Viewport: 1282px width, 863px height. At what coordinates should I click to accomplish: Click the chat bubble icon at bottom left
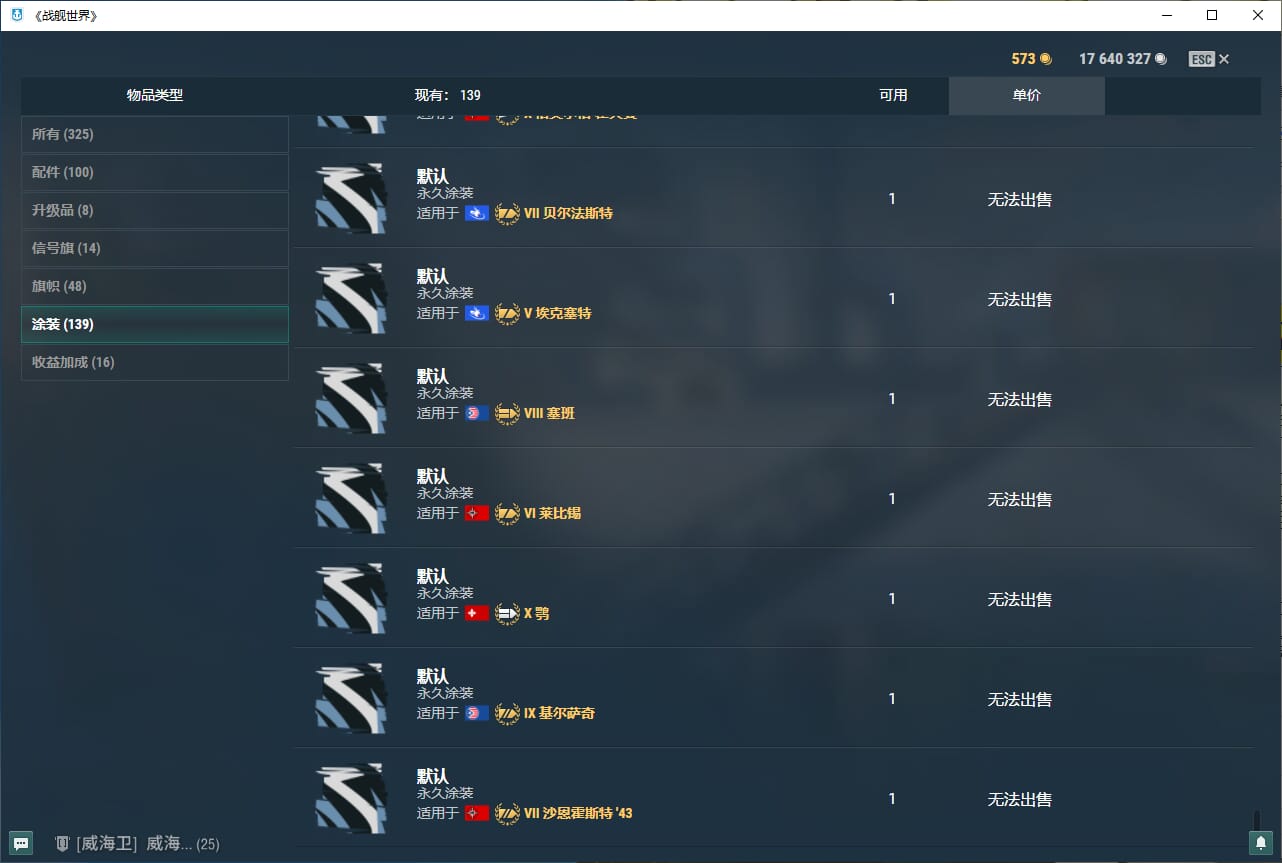coord(21,843)
